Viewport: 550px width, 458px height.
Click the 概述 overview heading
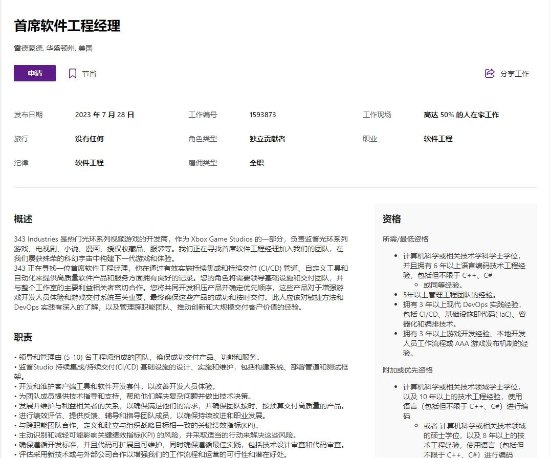point(23,219)
